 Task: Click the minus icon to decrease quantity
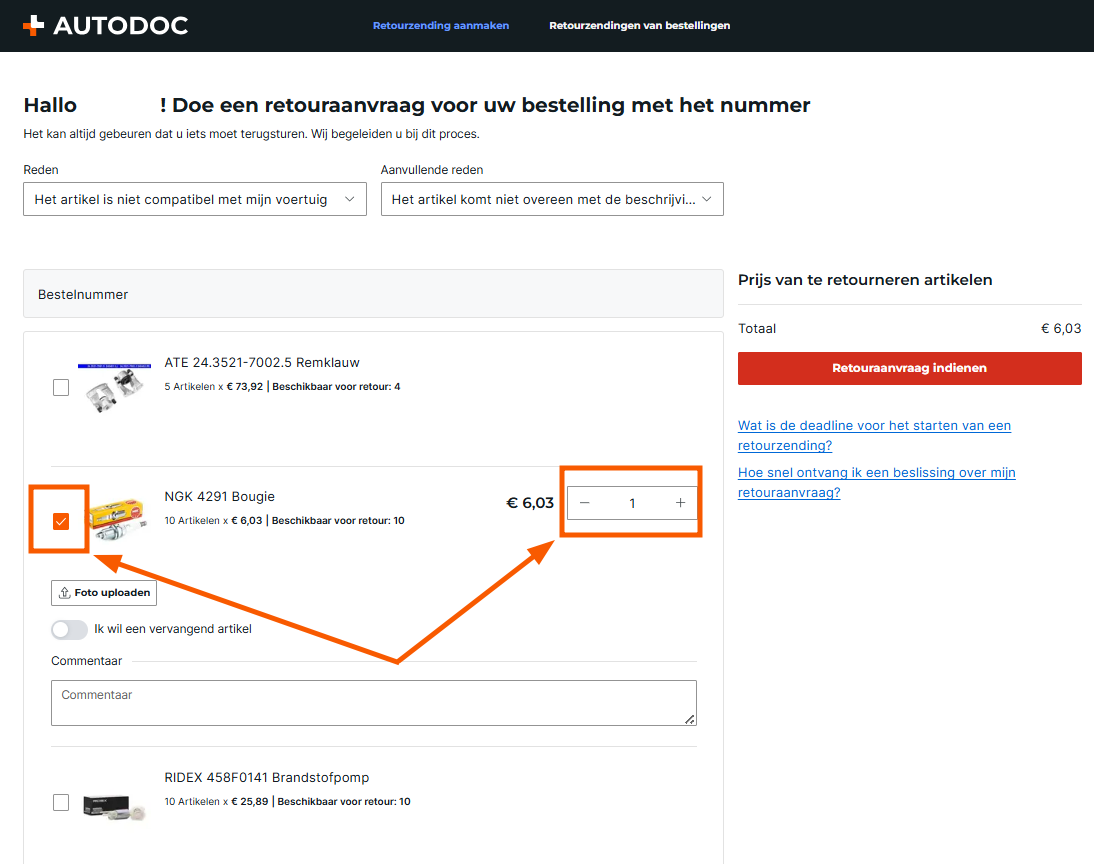click(585, 503)
